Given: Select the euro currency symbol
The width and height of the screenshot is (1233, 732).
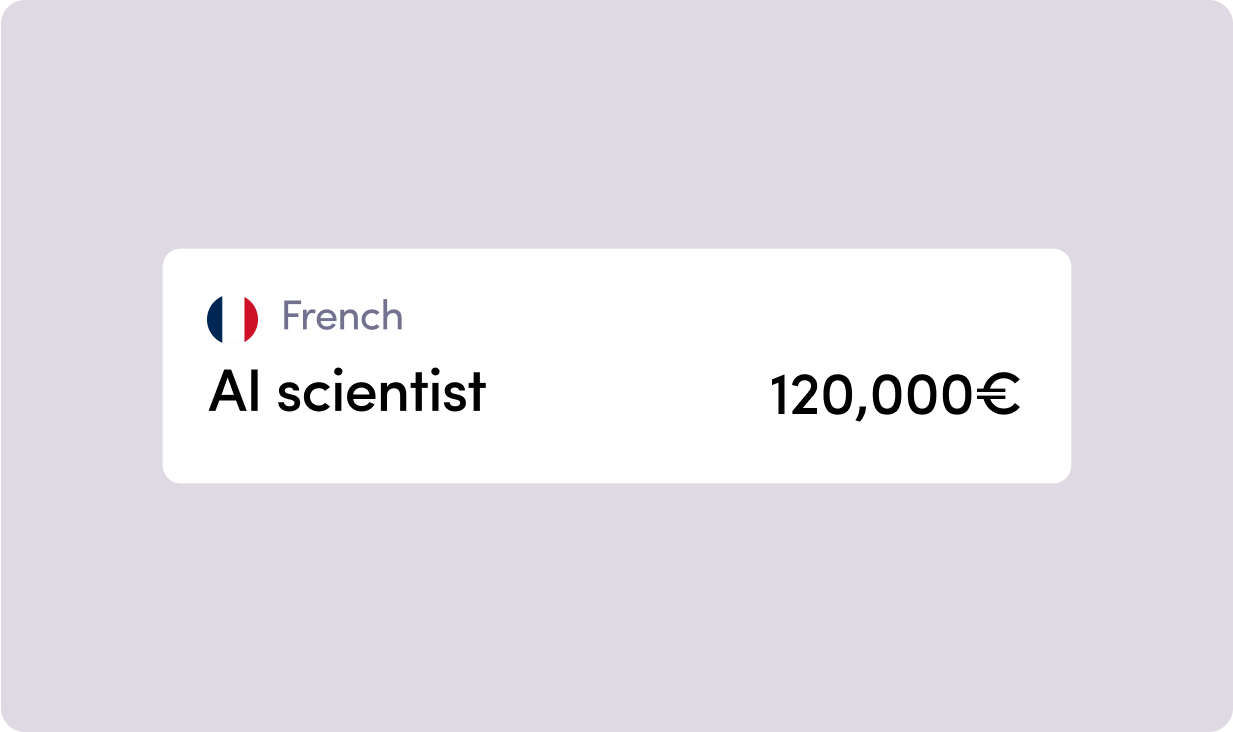Looking at the screenshot, I should click(997, 396).
